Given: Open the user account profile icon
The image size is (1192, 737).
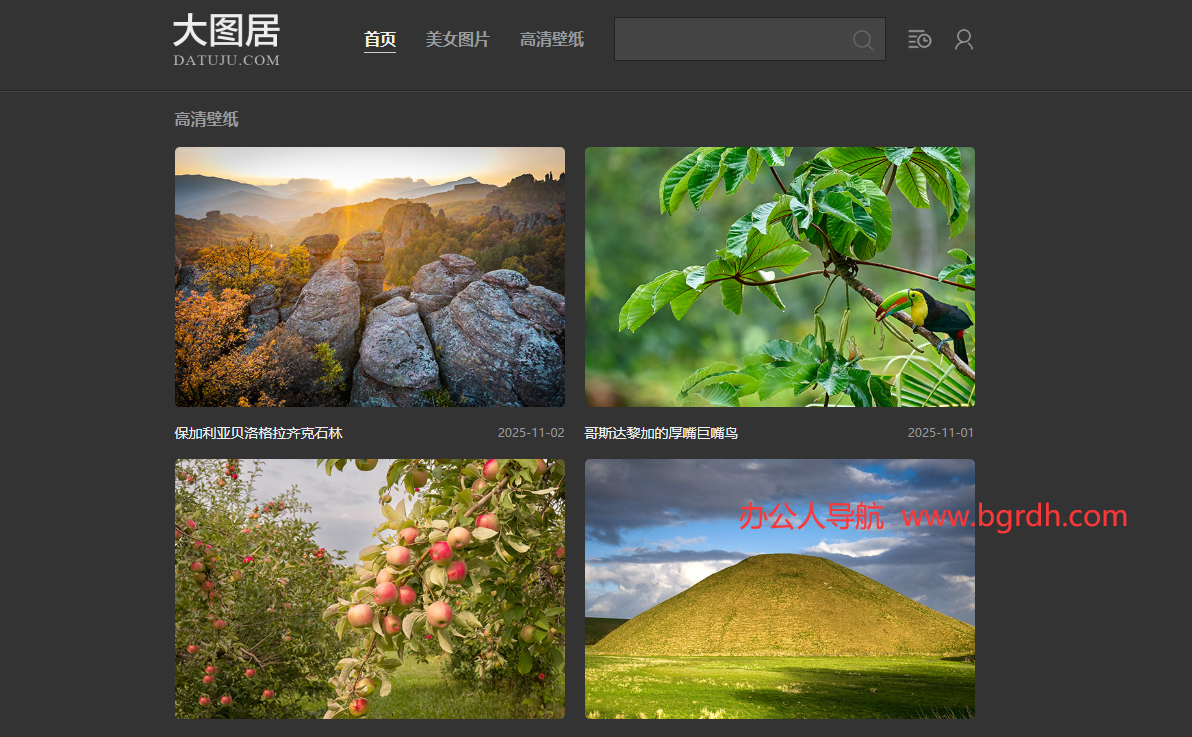Looking at the screenshot, I should pos(963,40).
